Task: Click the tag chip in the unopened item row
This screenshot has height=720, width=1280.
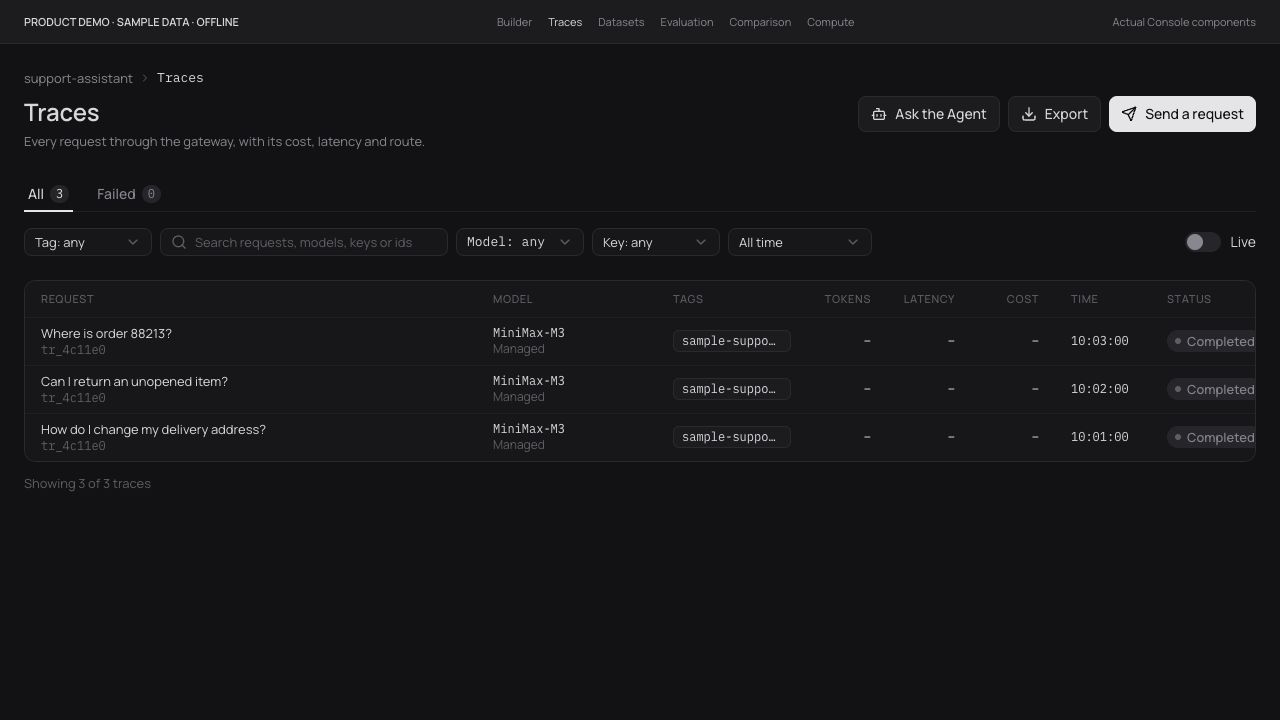Action: pos(732,389)
